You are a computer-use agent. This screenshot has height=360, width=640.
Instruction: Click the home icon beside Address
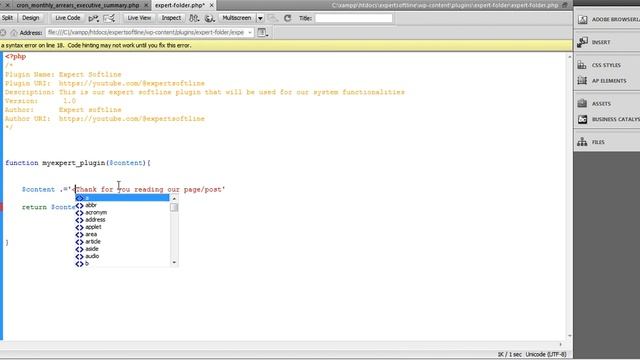click(14, 33)
